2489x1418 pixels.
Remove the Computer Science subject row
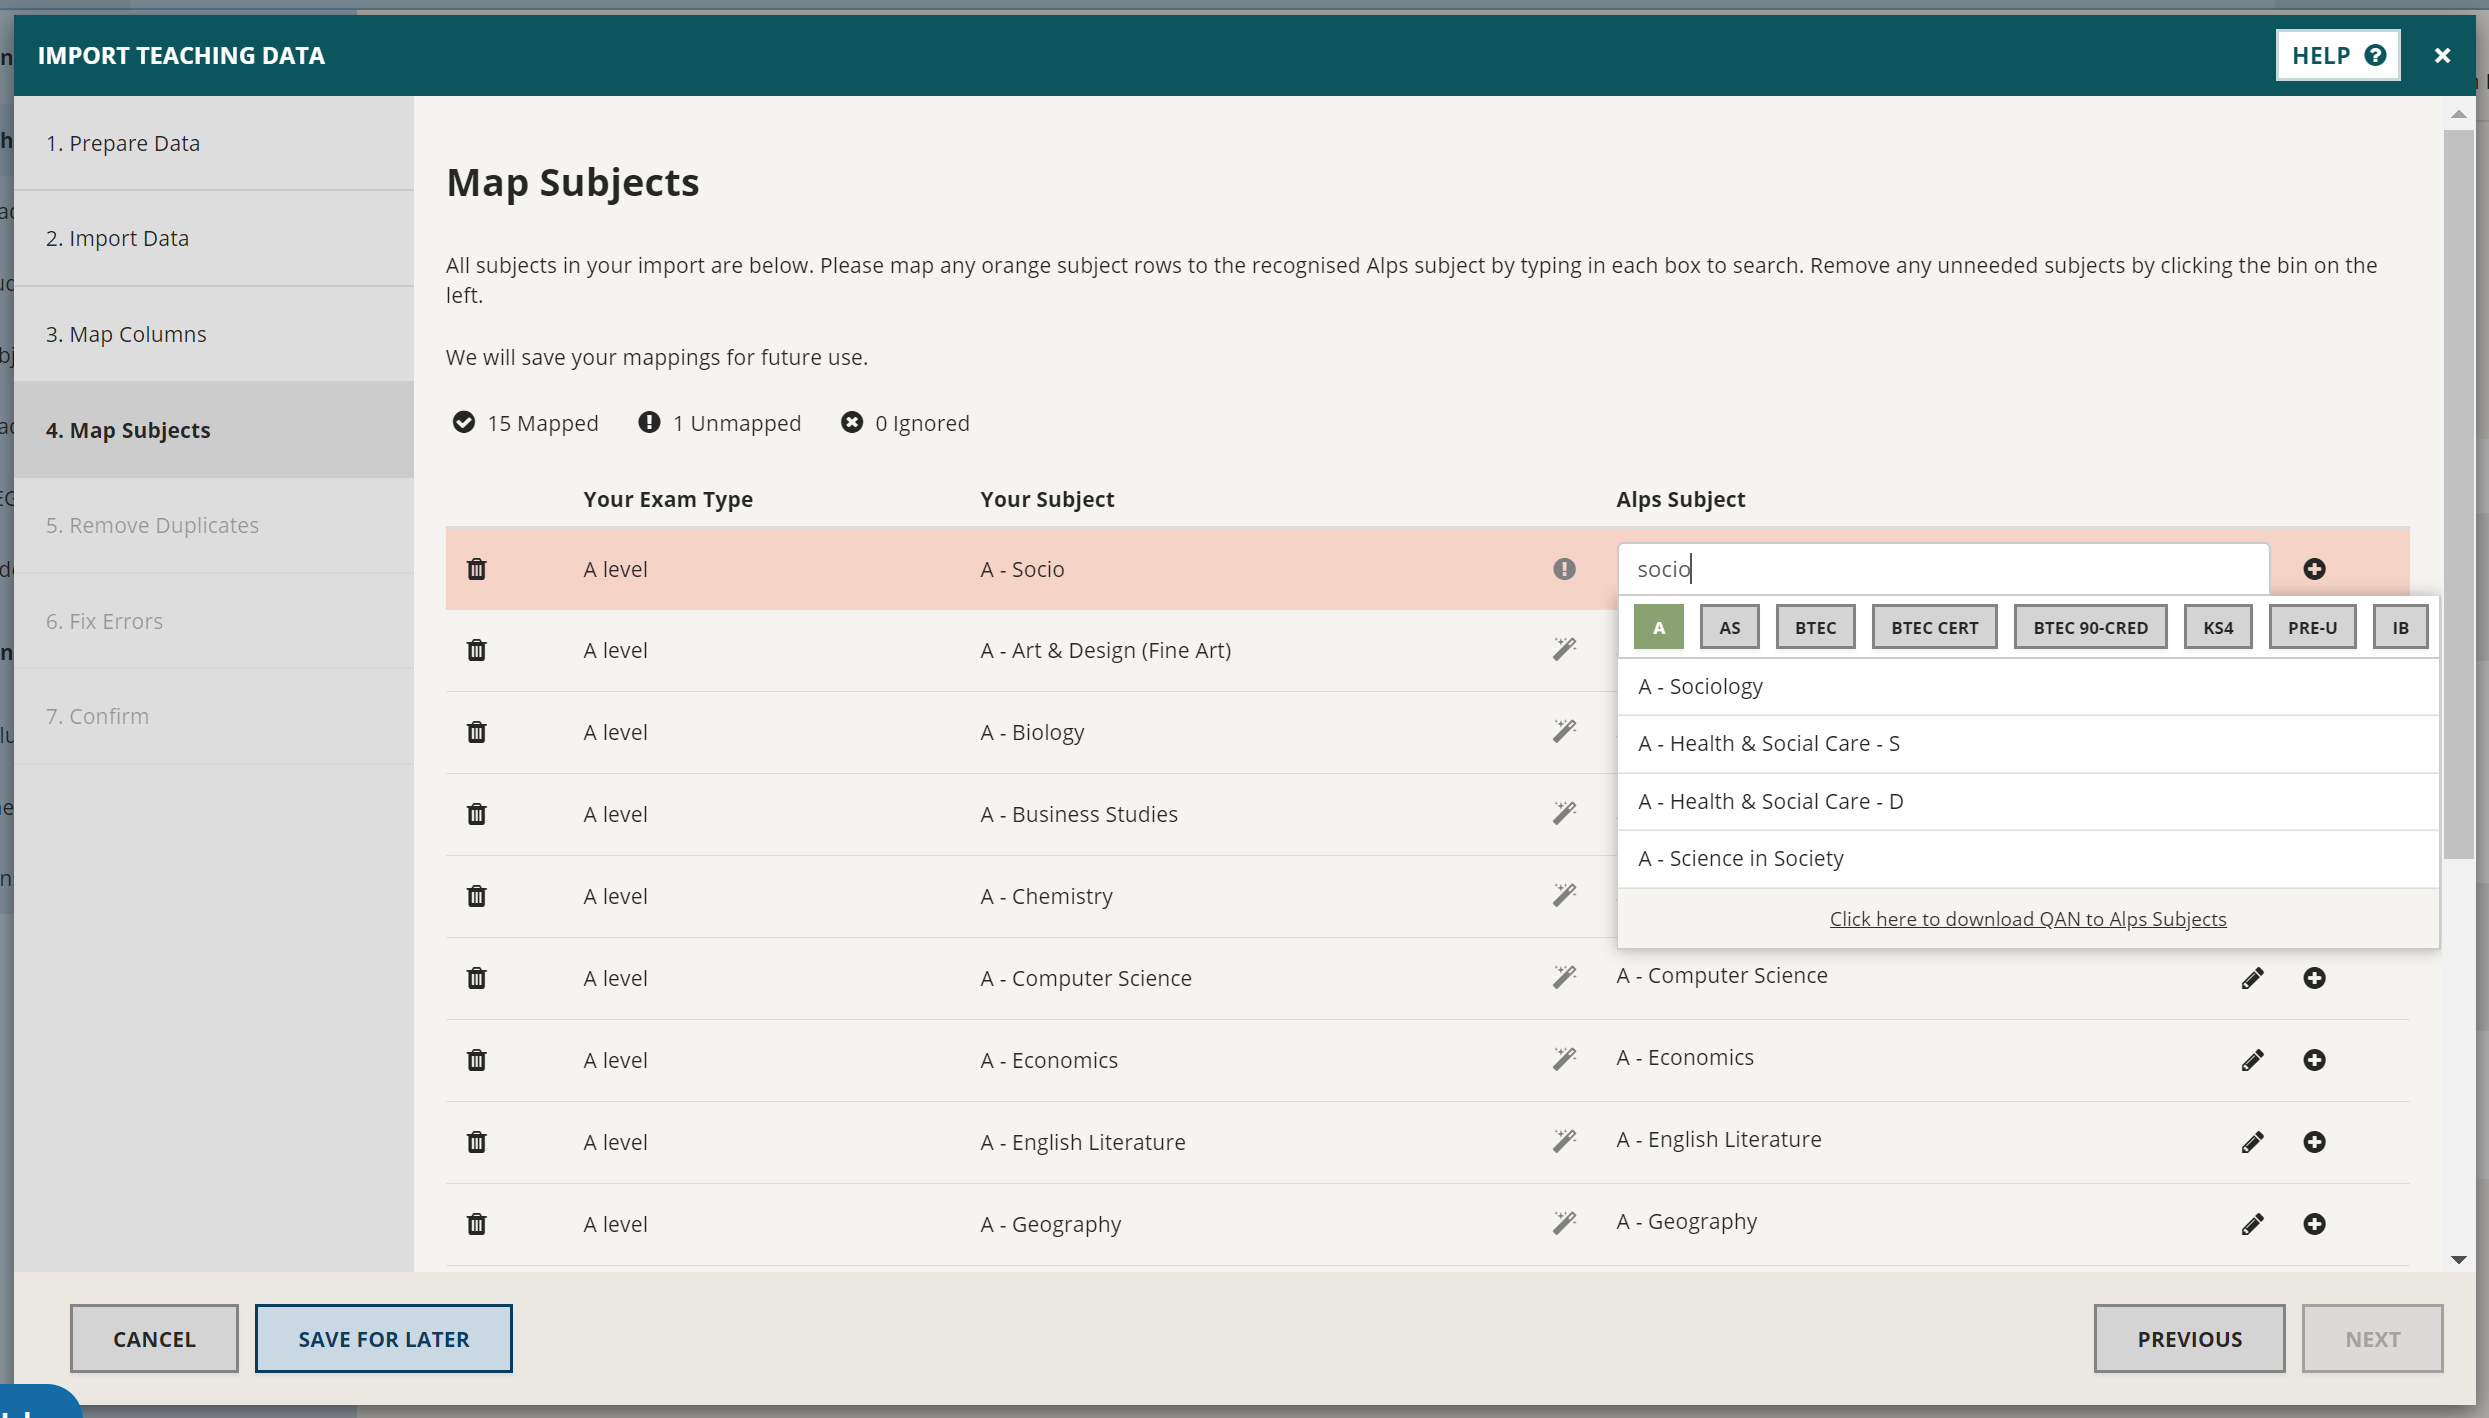(476, 978)
